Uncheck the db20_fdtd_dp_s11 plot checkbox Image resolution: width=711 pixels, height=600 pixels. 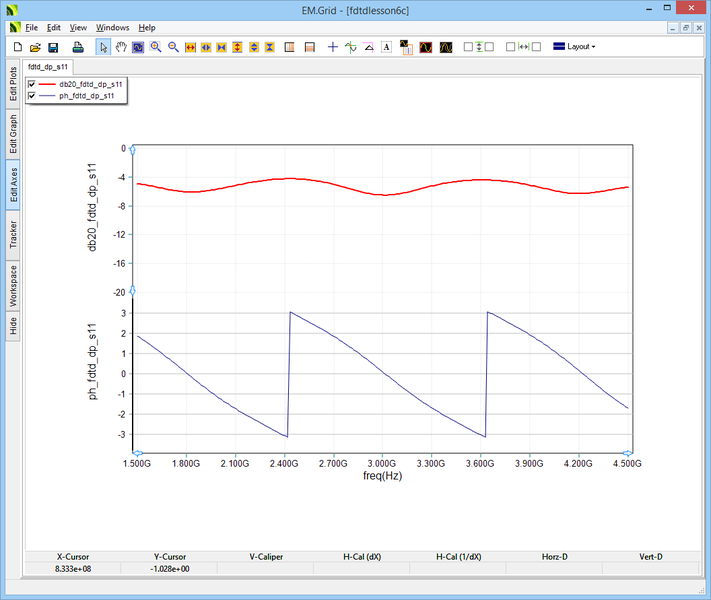(x=32, y=85)
